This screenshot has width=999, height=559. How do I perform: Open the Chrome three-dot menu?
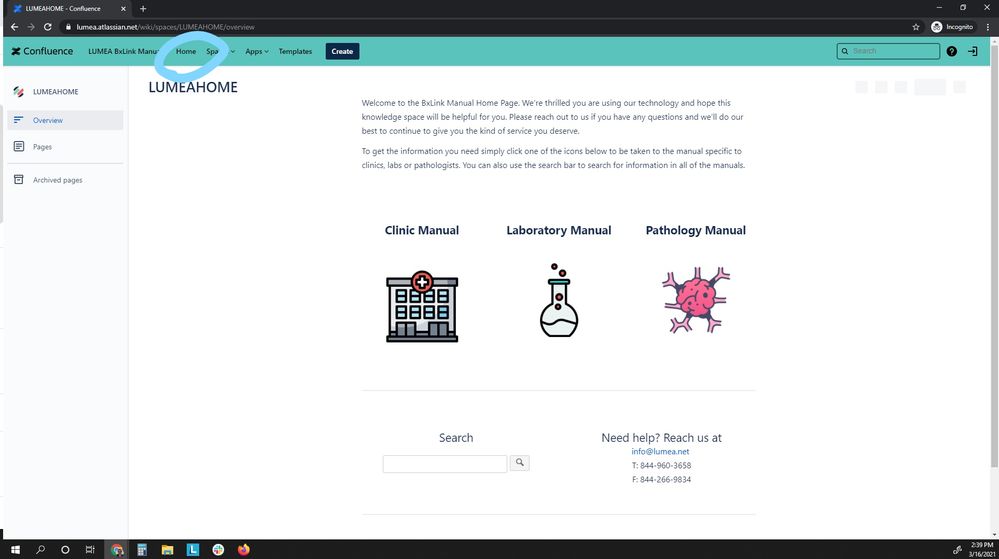coord(988,27)
